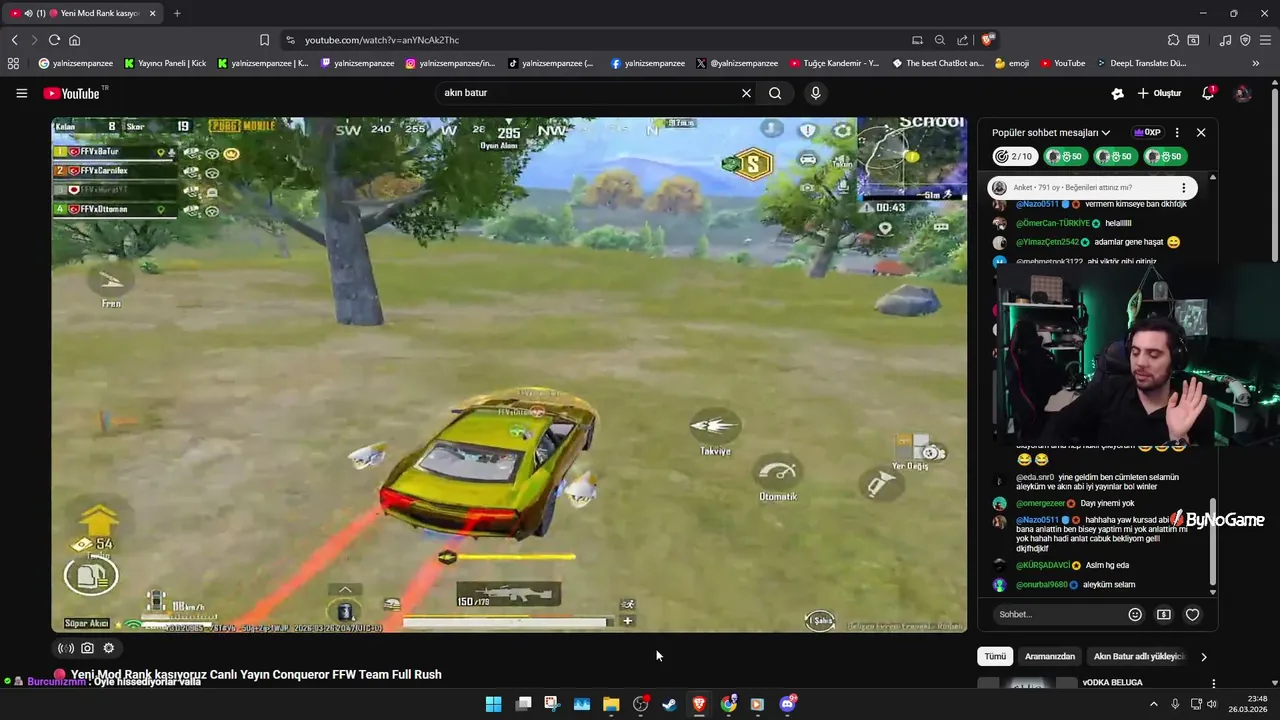Clear the search text 'akın batur'
This screenshot has height=720, width=1280.
(746, 93)
